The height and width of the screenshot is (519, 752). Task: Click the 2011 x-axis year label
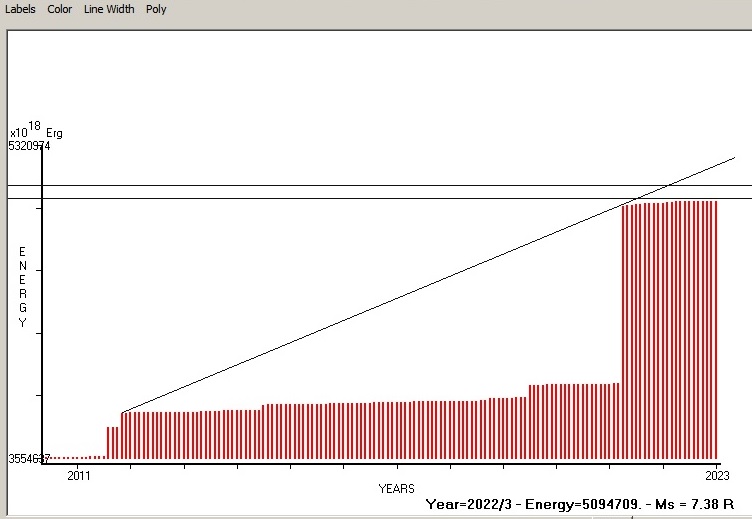pyautogui.click(x=79, y=476)
